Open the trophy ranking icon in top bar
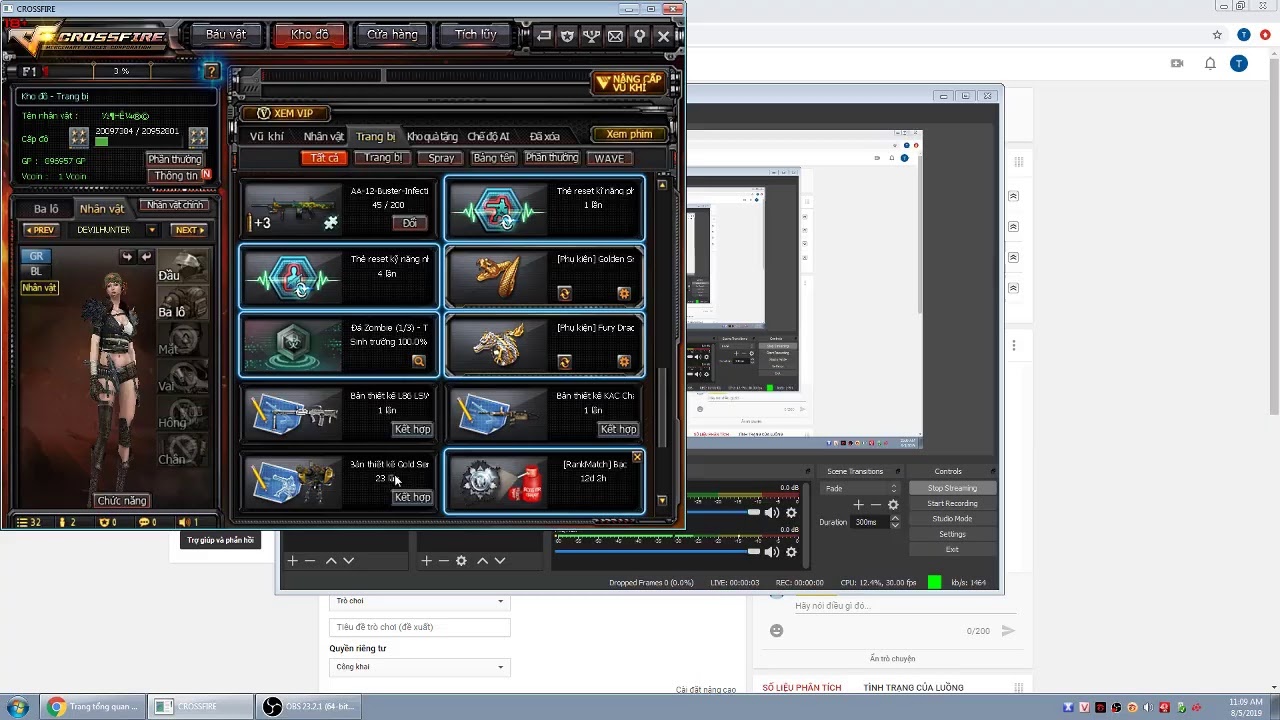This screenshot has height=720, width=1280. click(x=591, y=35)
